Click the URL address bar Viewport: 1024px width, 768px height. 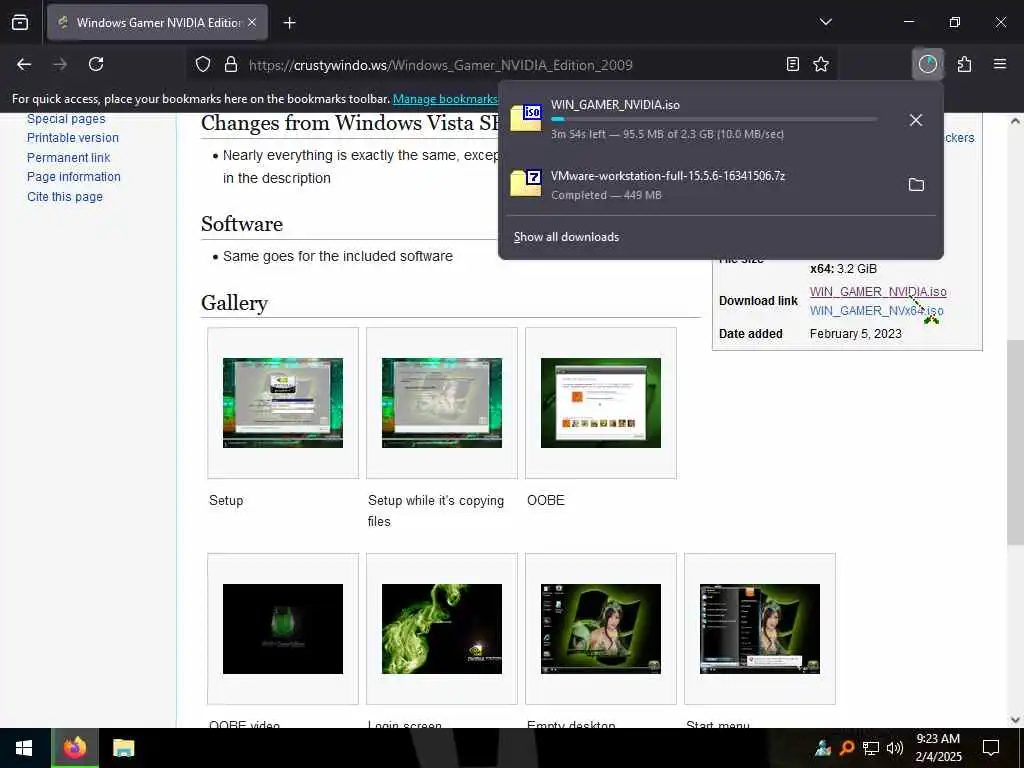point(509,65)
